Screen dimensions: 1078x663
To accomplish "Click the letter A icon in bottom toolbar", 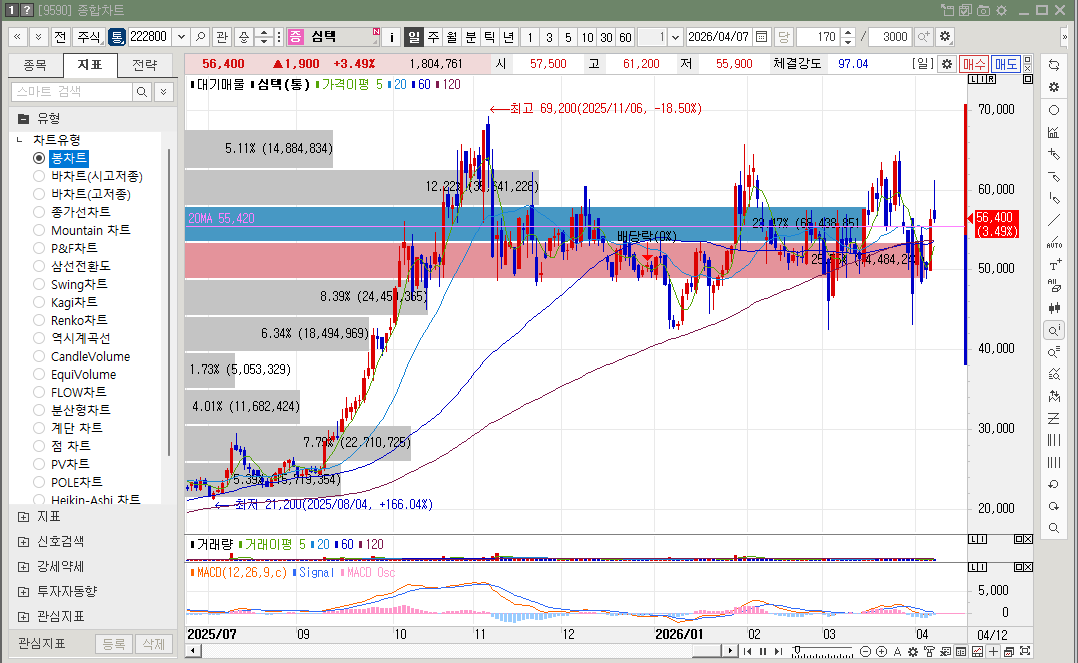I will pos(897,651).
